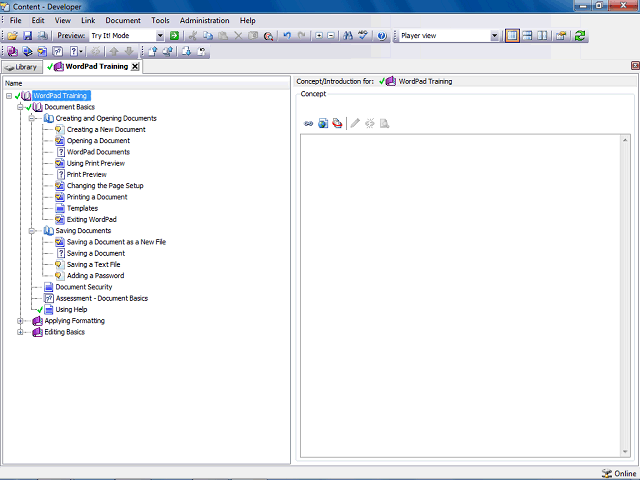Image resolution: width=640 pixels, height=480 pixels.
Task: Select Changing the Page Setup topic
Action: [105, 186]
